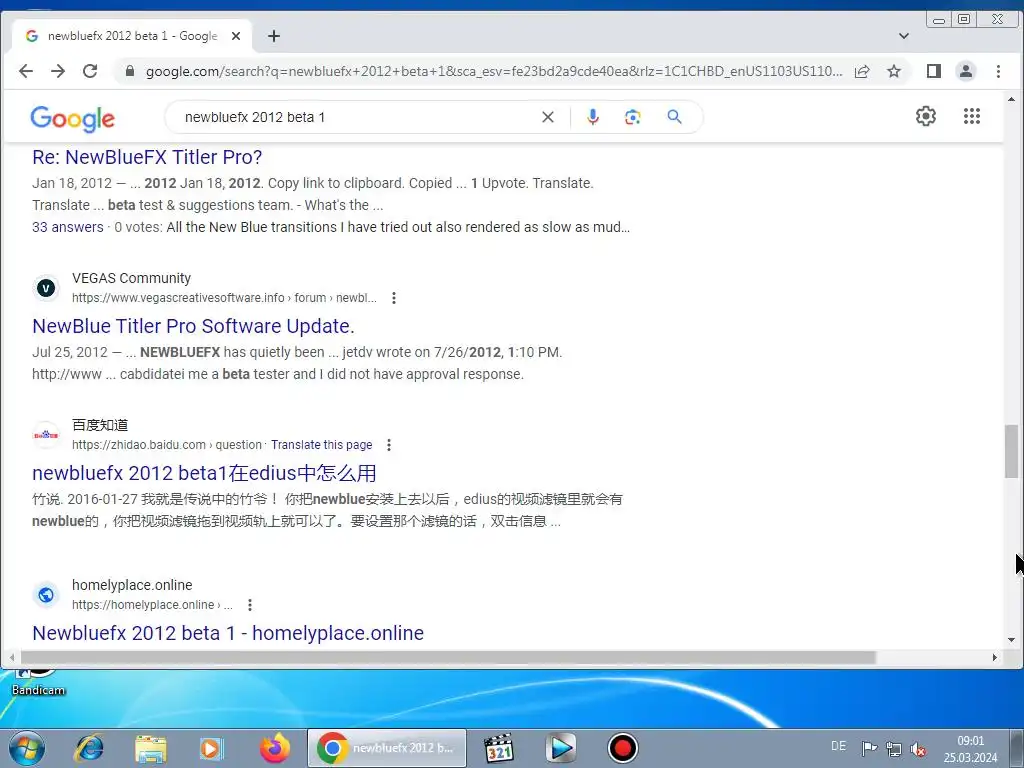1024x768 pixels.
Task: Open Media Player Classic 321 icon
Action: click(x=499, y=748)
